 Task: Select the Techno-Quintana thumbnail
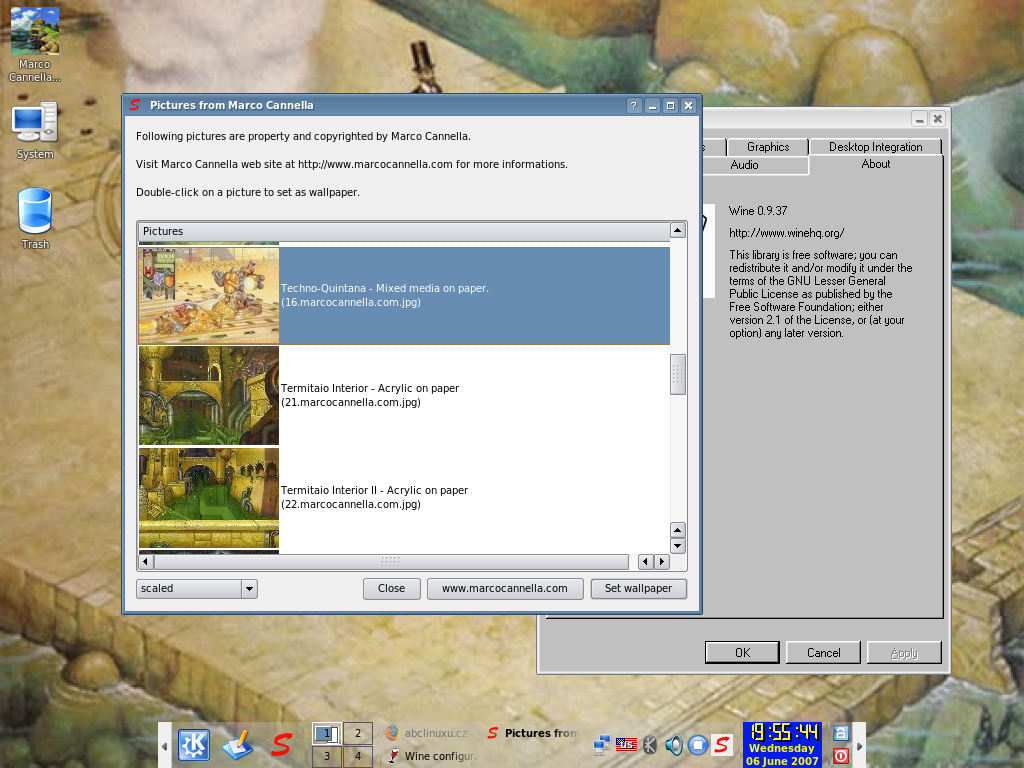click(x=209, y=295)
